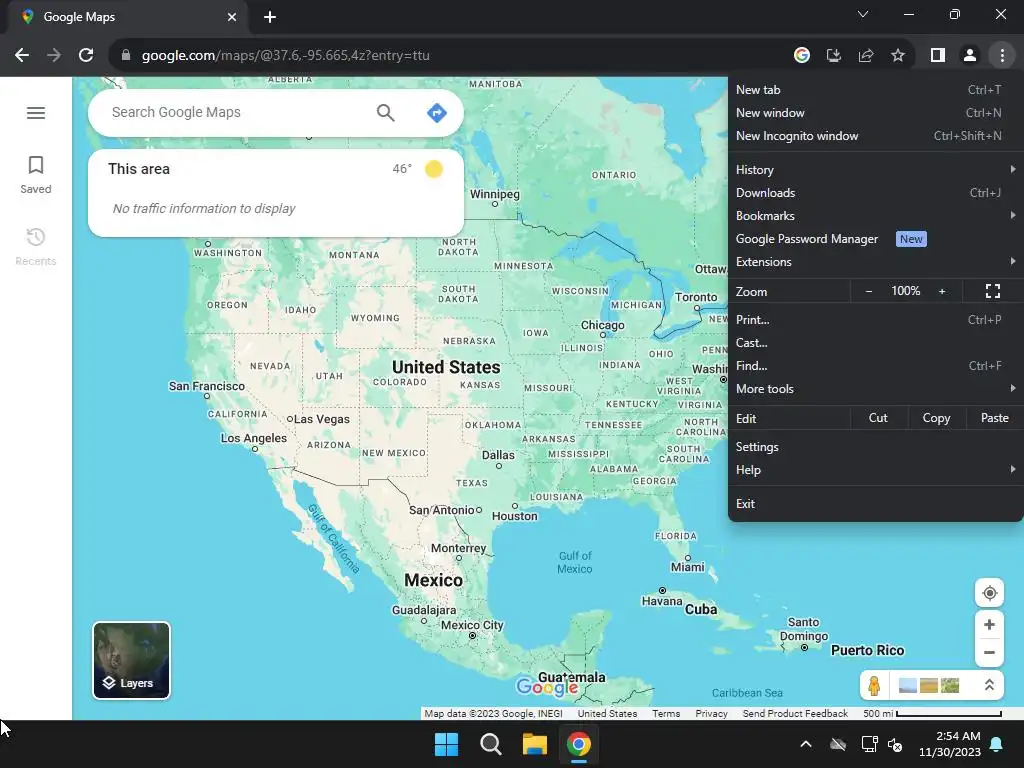
Task: Open Chrome Settings
Action: click(x=875, y=447)
